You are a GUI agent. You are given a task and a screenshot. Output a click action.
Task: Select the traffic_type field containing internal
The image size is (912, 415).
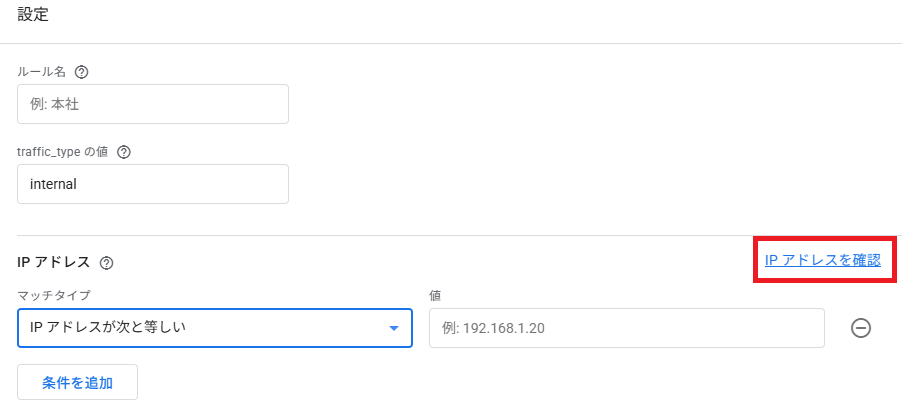153,184
